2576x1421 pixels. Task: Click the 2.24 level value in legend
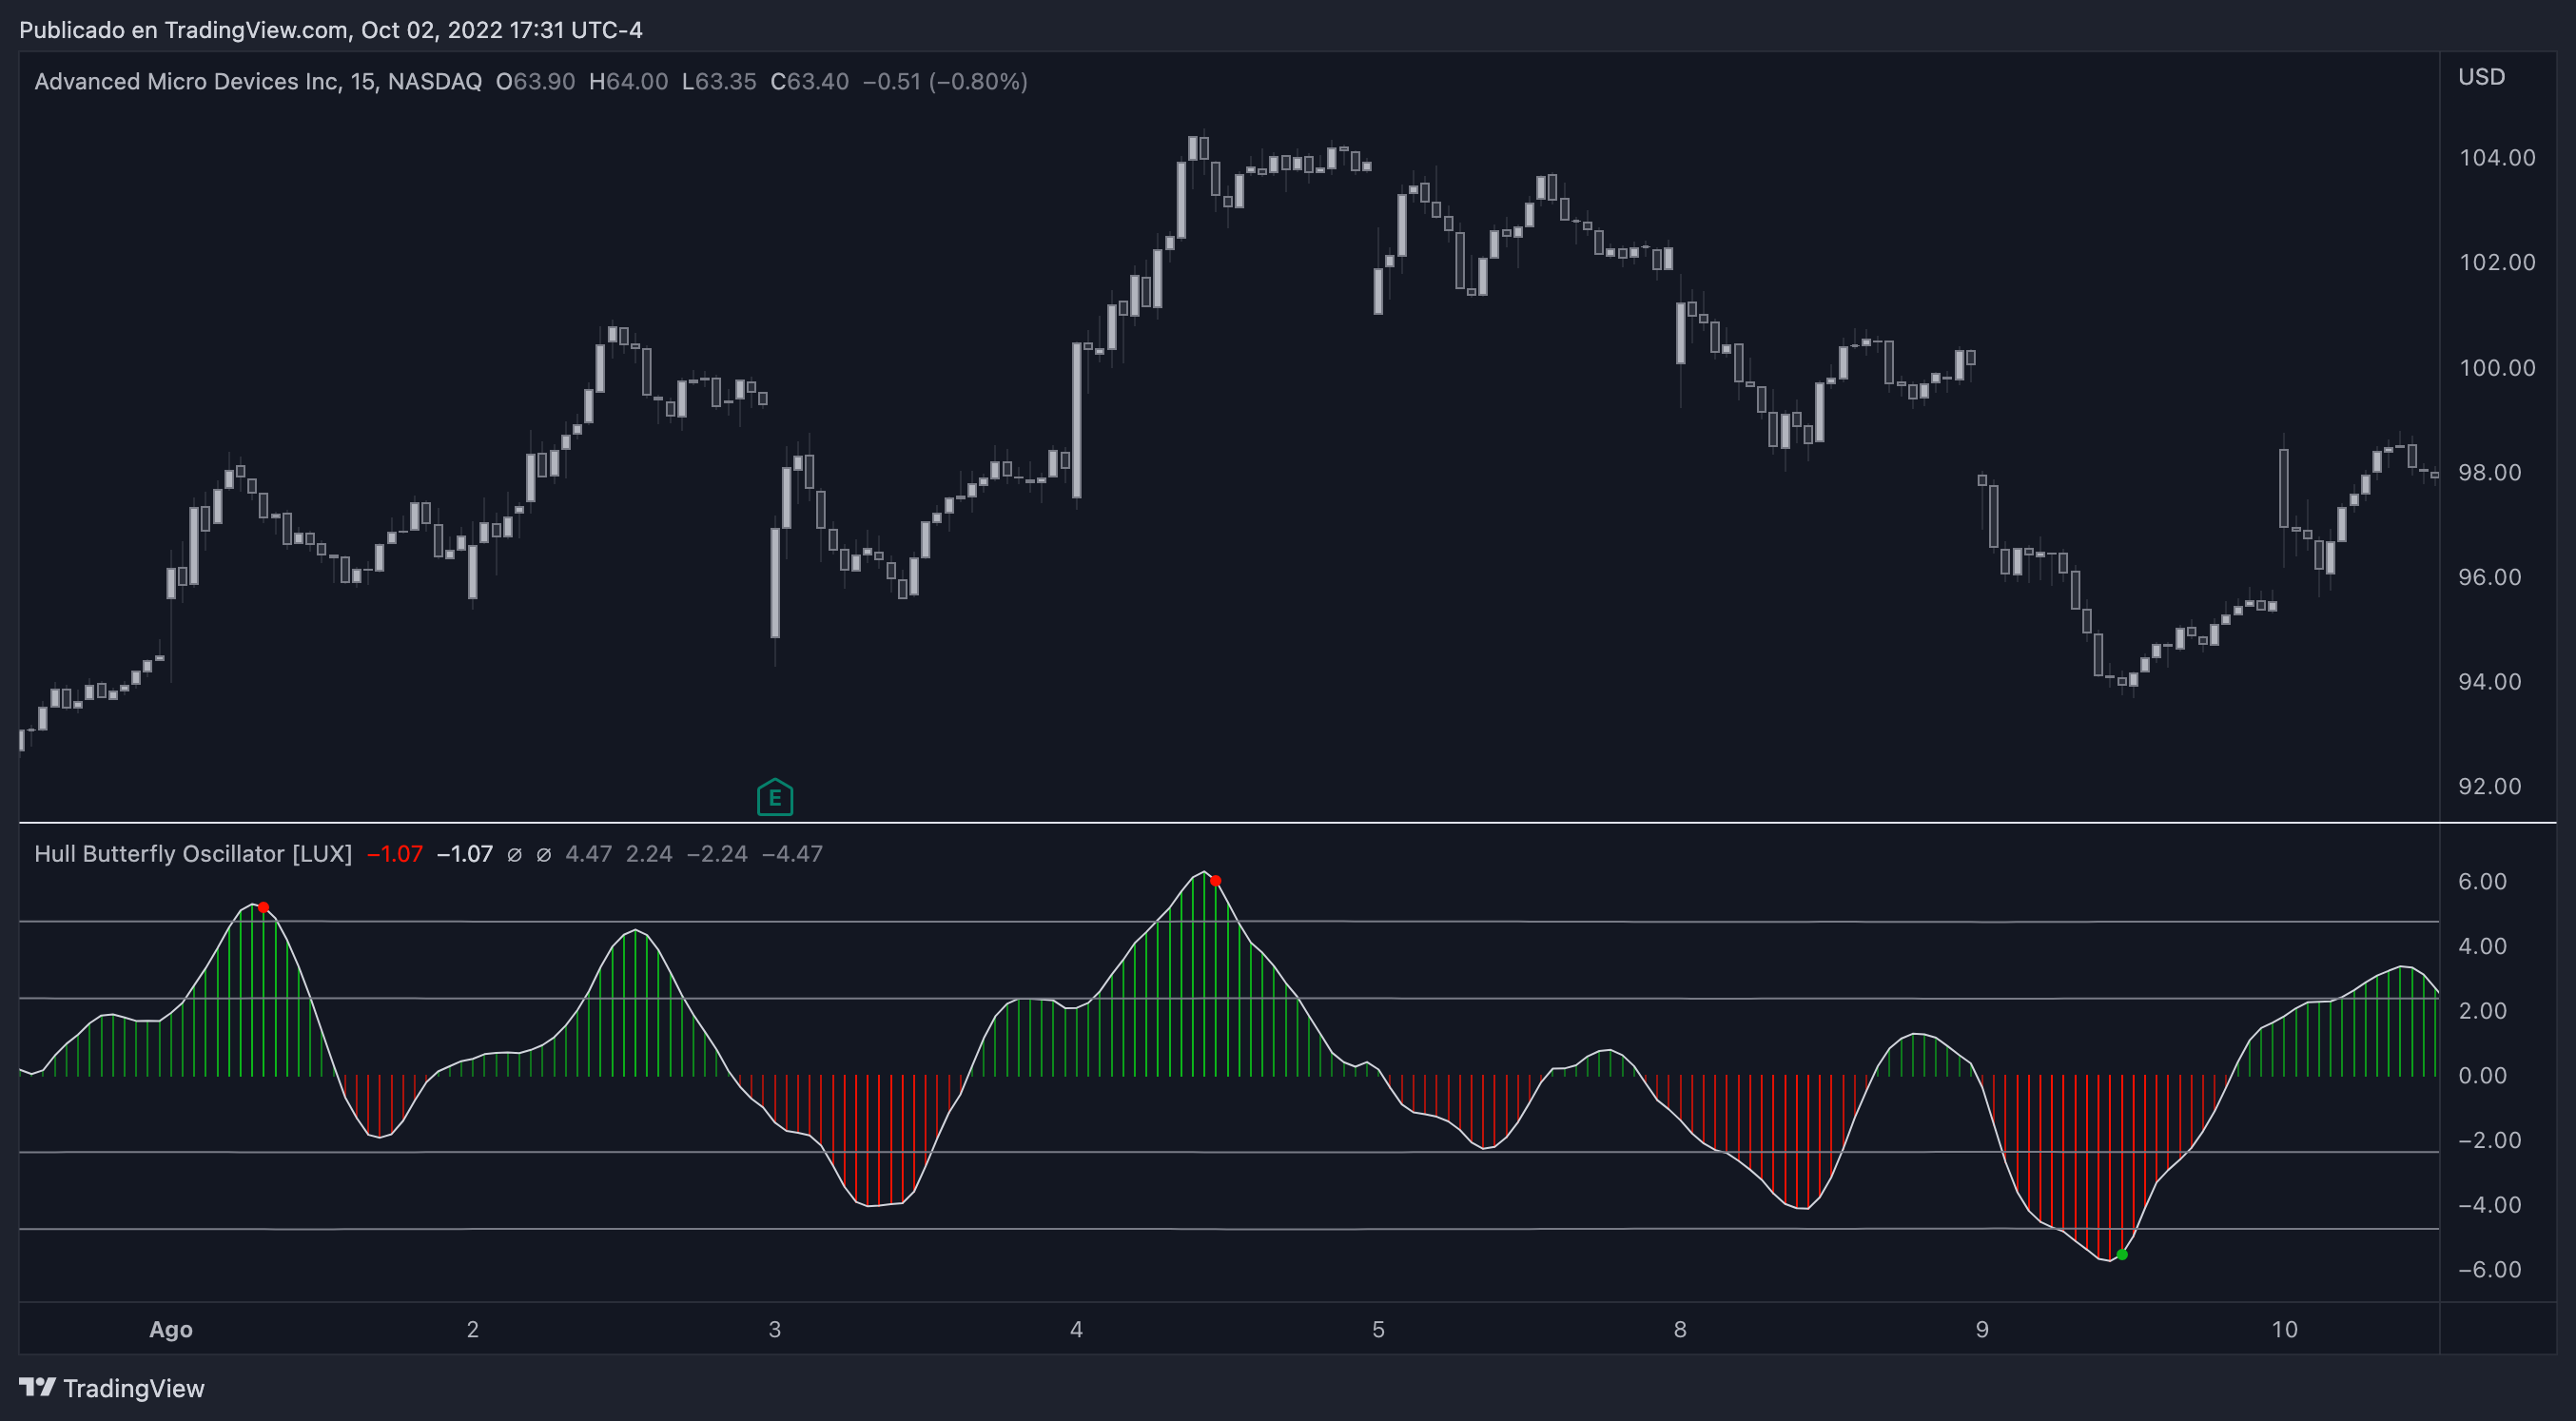649,854
